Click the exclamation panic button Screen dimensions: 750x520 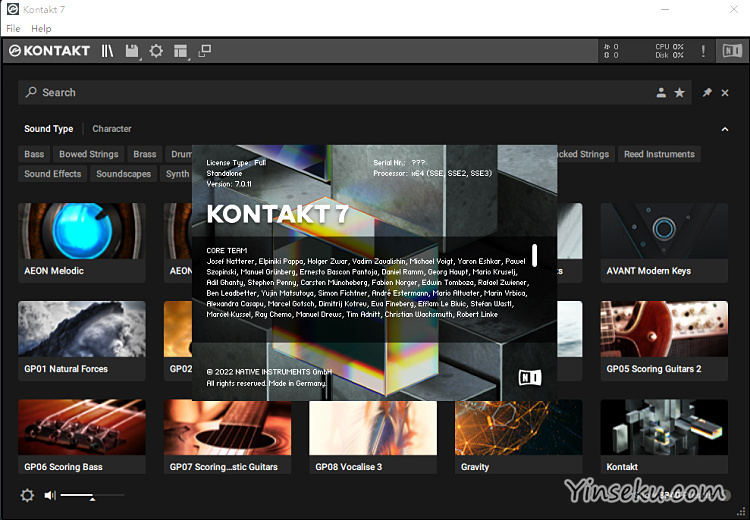coord(703,51)
